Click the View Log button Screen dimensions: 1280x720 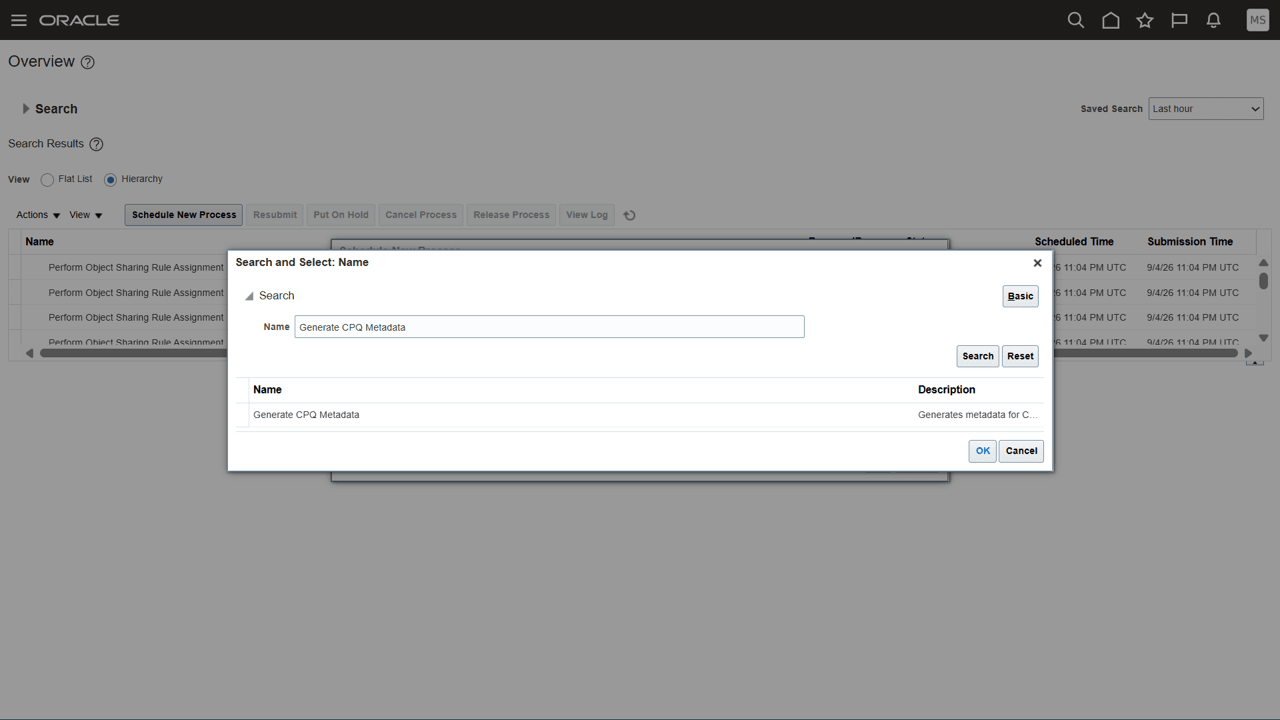tap(587, 215)
